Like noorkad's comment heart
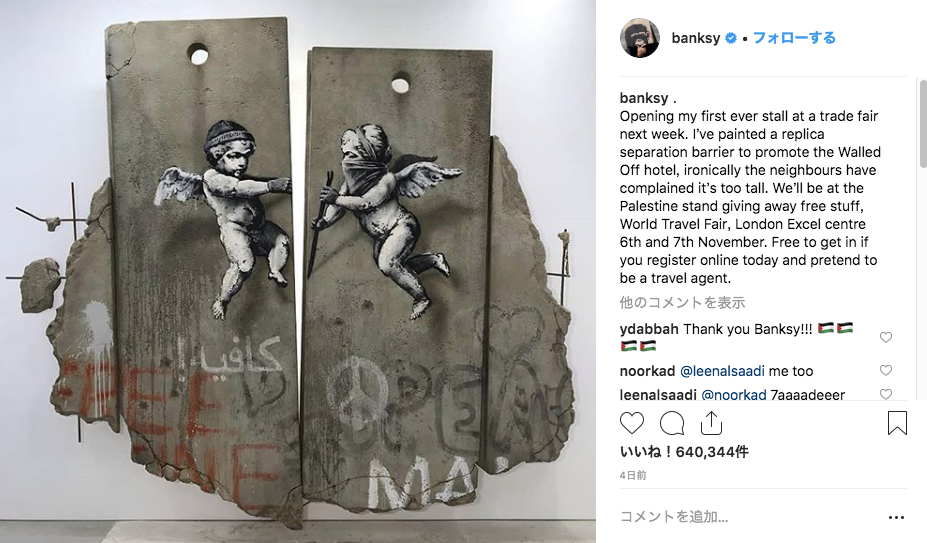Image resolution: width=927 pixels, height=543 pixels. [886, 370]
